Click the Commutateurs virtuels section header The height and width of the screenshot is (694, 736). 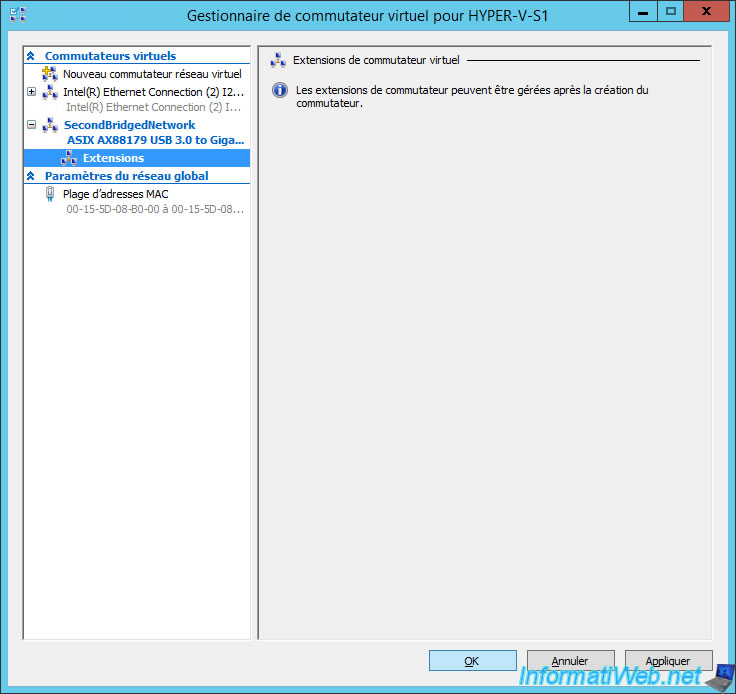110,56
